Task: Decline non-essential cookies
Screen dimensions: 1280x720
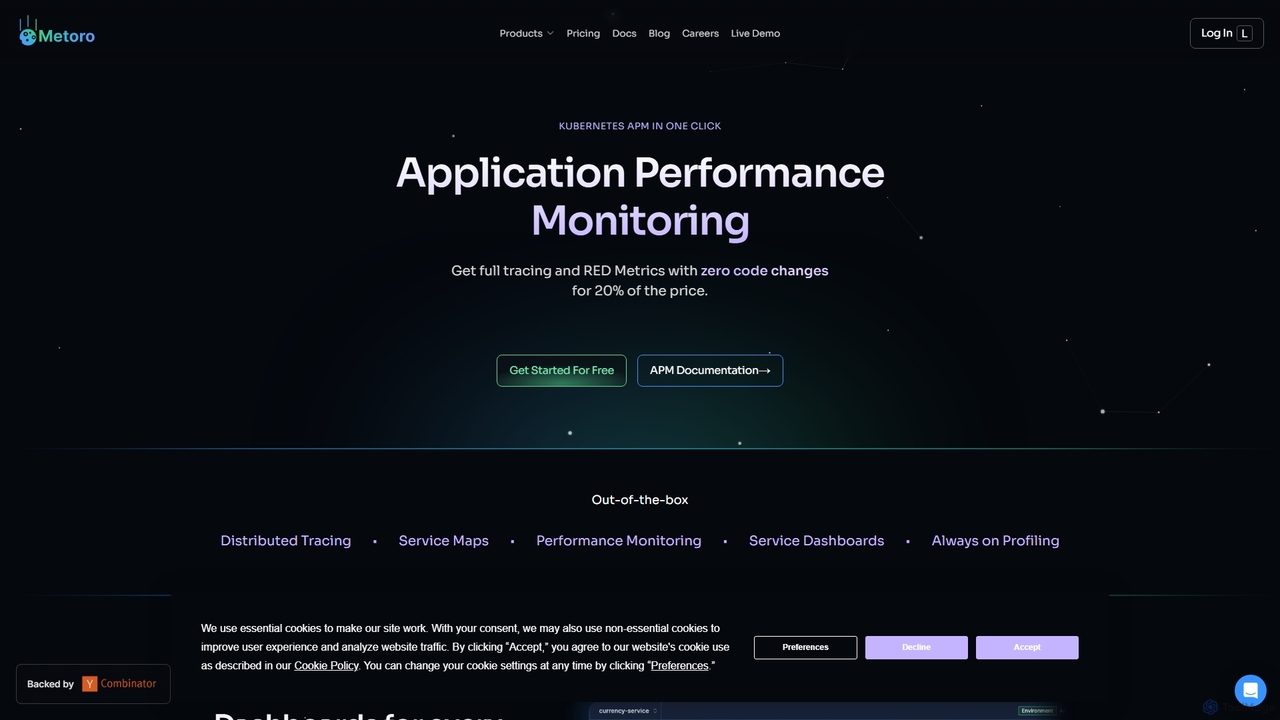Action: point(916,647)
